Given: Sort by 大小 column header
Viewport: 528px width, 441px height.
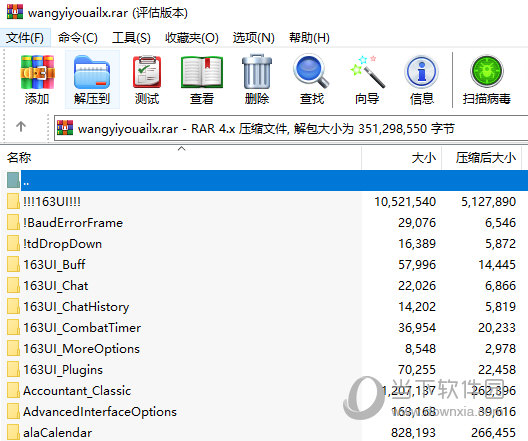Looking at the screenshot, I should point(423,157).
